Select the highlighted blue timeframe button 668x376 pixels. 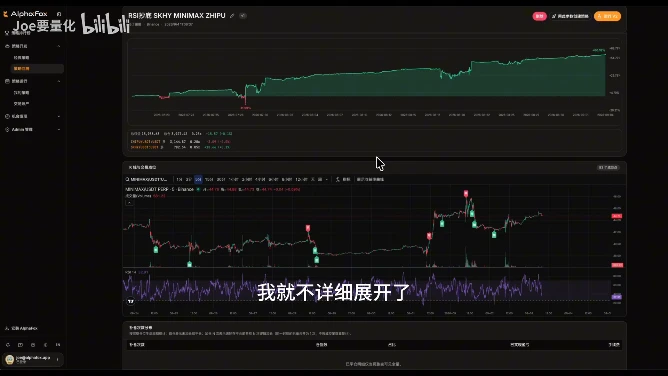pos(198,179)
